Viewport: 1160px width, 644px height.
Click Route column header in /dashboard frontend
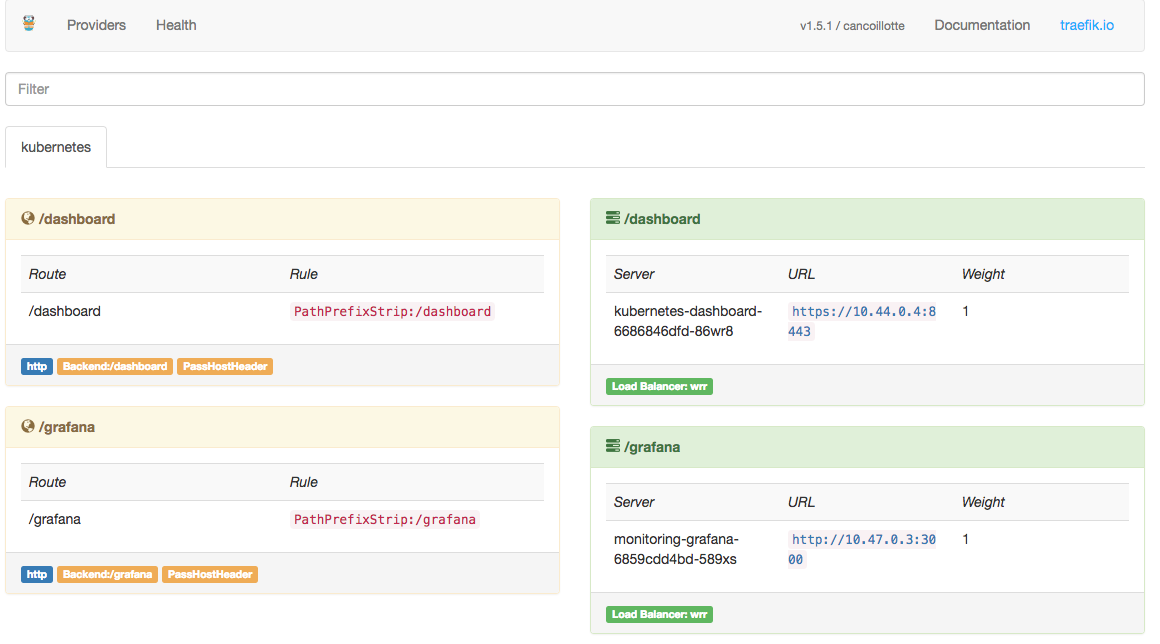[x=47, y=274]
